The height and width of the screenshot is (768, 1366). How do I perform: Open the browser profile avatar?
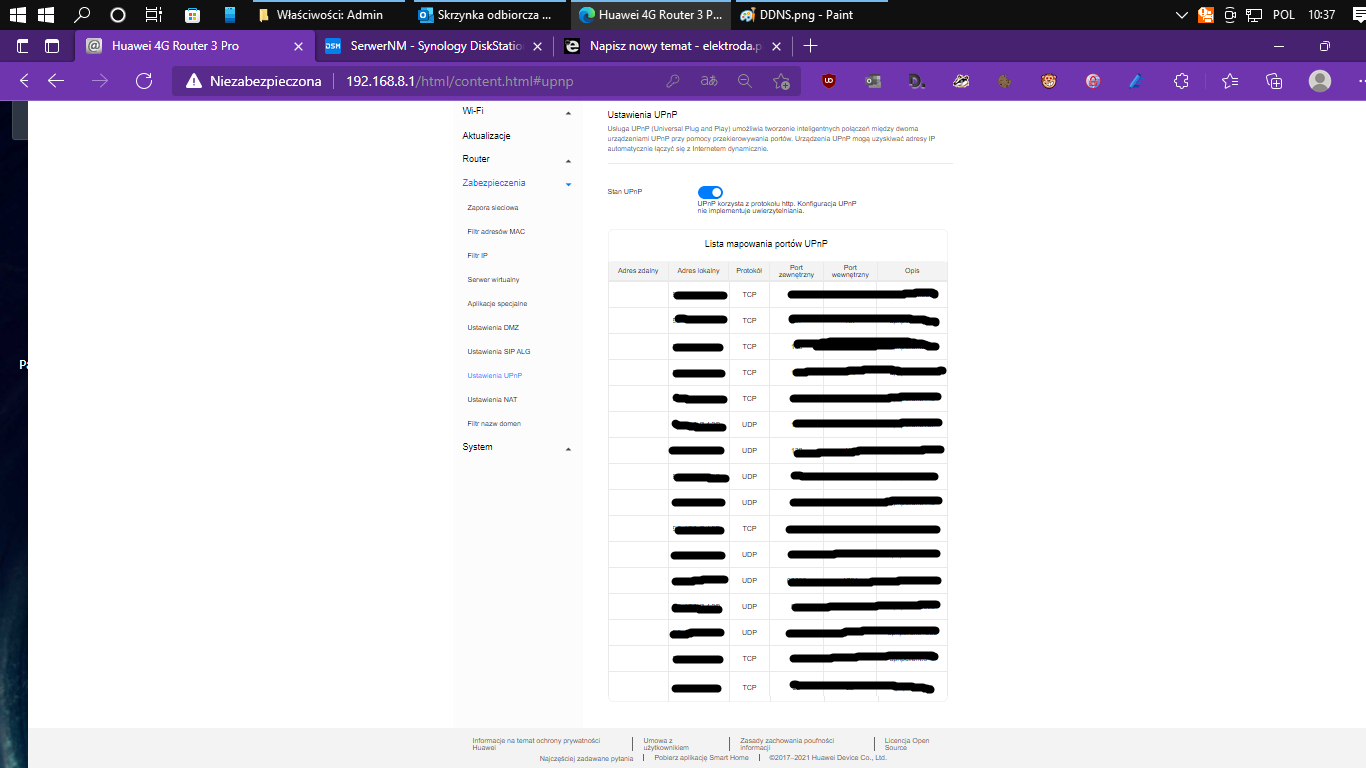(1320, 81)
